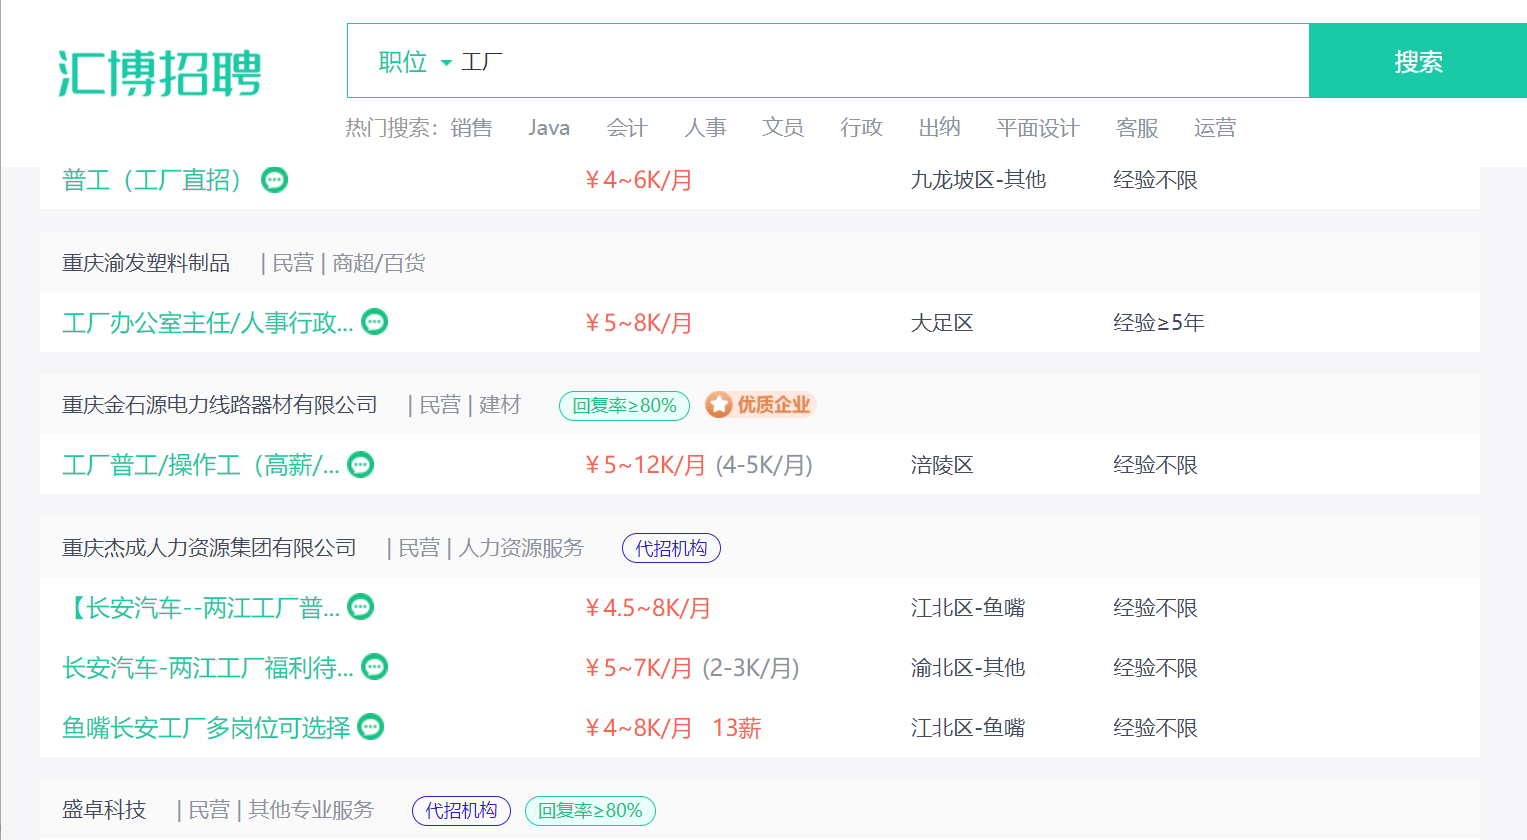
Task: Click 其他专业服务 industry text
Action: tap(311, 810)
